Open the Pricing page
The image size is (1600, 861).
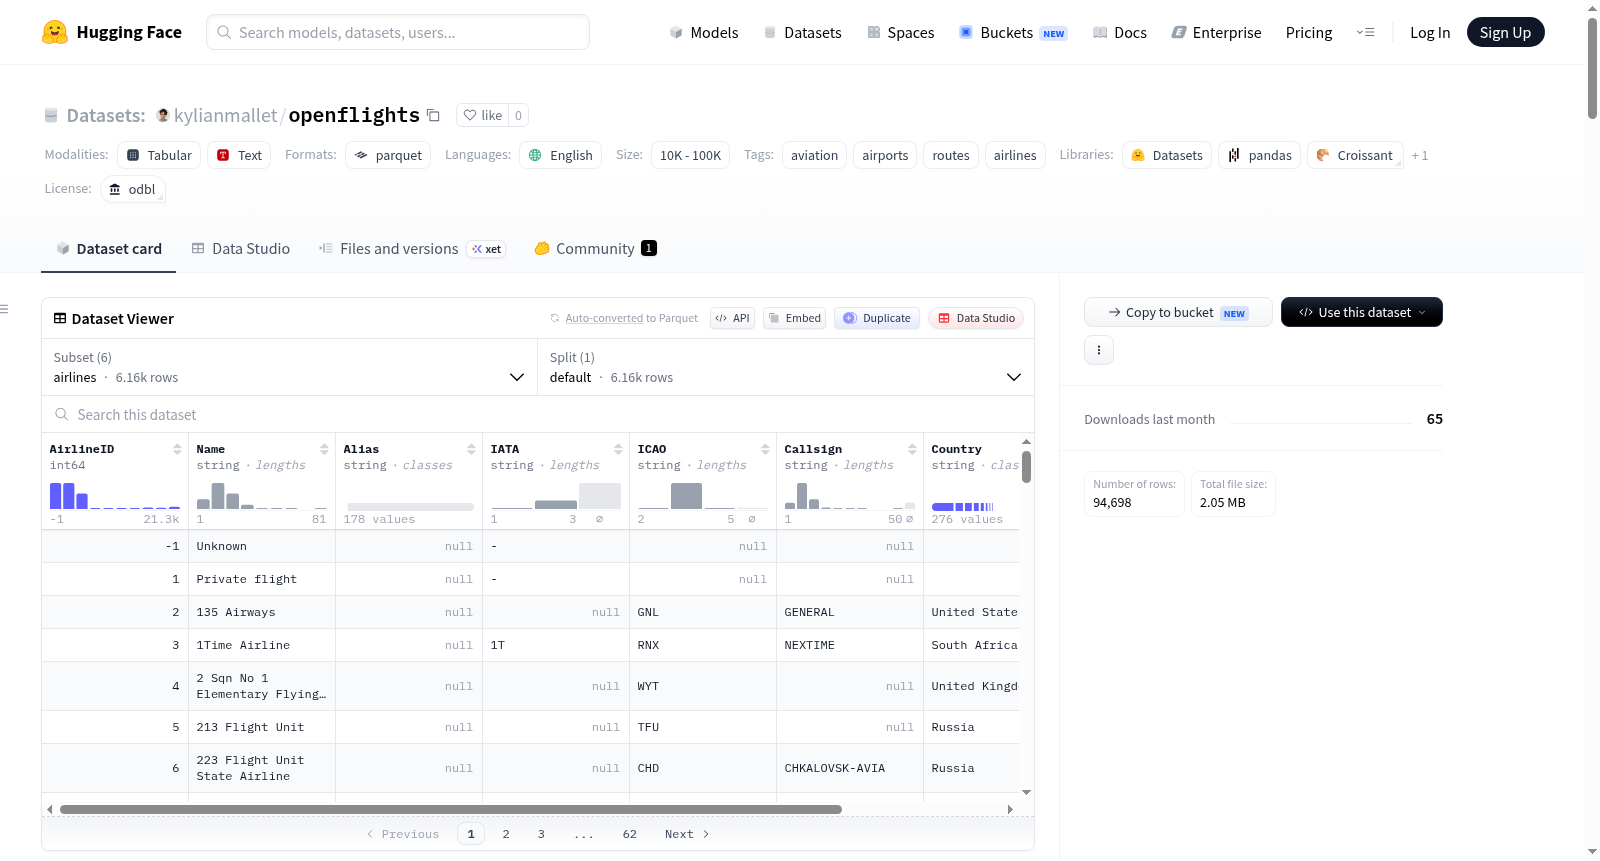click(1309, 32)
